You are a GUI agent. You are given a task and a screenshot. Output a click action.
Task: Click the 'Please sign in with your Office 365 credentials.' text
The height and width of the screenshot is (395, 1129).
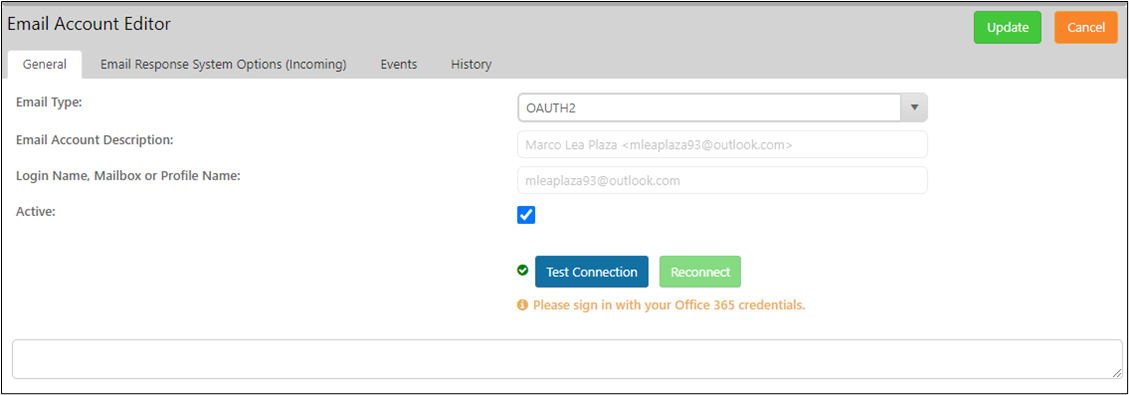point(669,305)
